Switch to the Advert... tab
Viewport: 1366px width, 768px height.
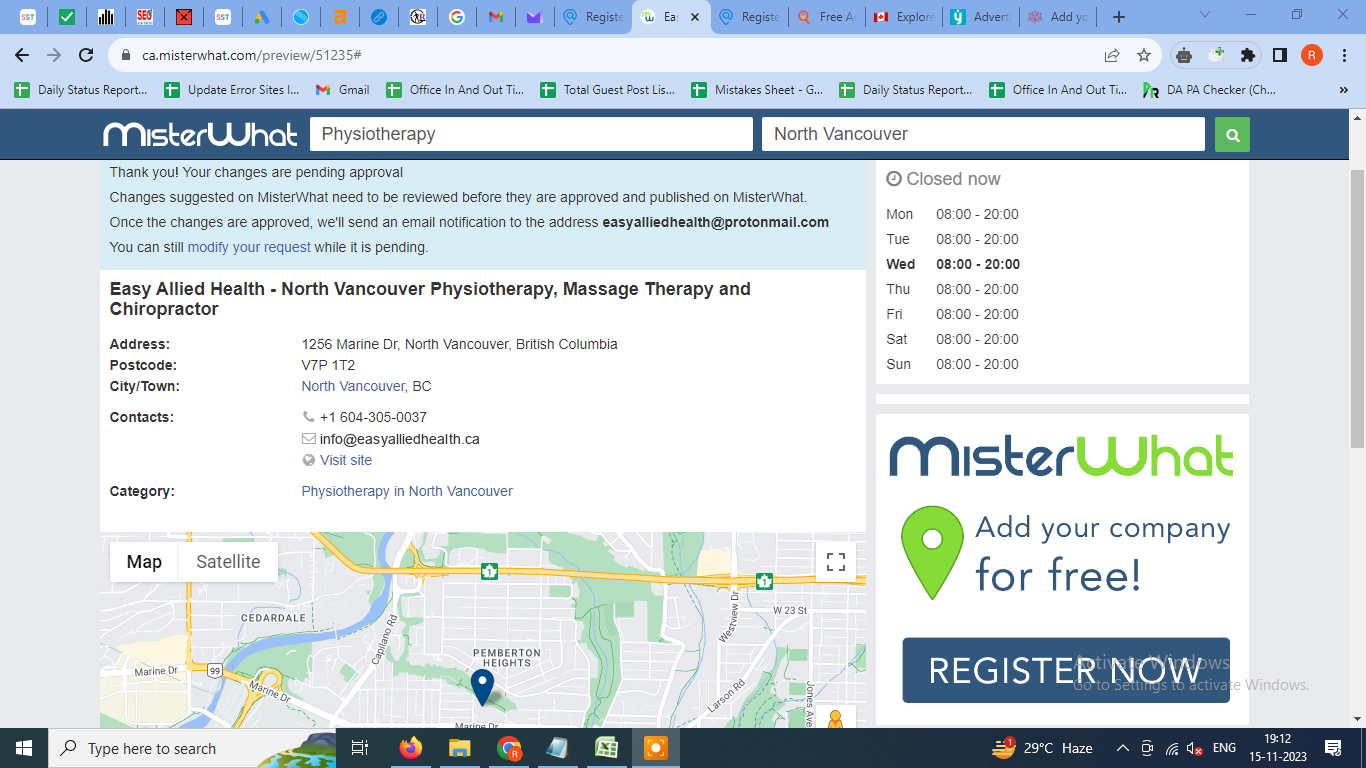[980, 17]
